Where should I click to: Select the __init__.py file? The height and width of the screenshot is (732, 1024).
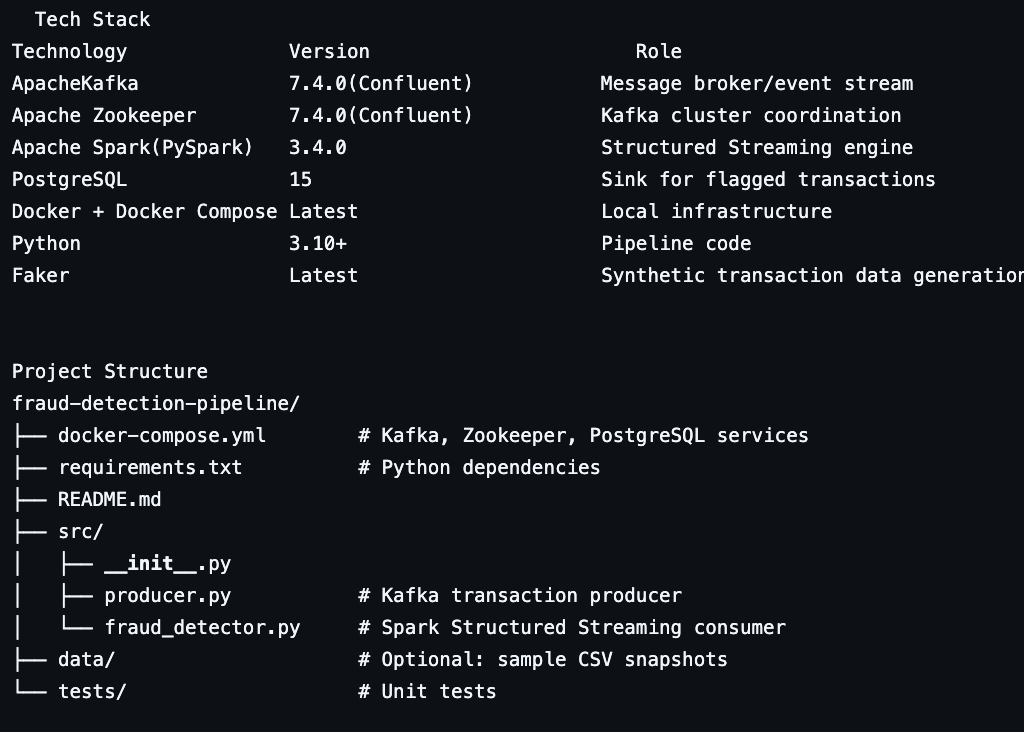click(167, 563)
